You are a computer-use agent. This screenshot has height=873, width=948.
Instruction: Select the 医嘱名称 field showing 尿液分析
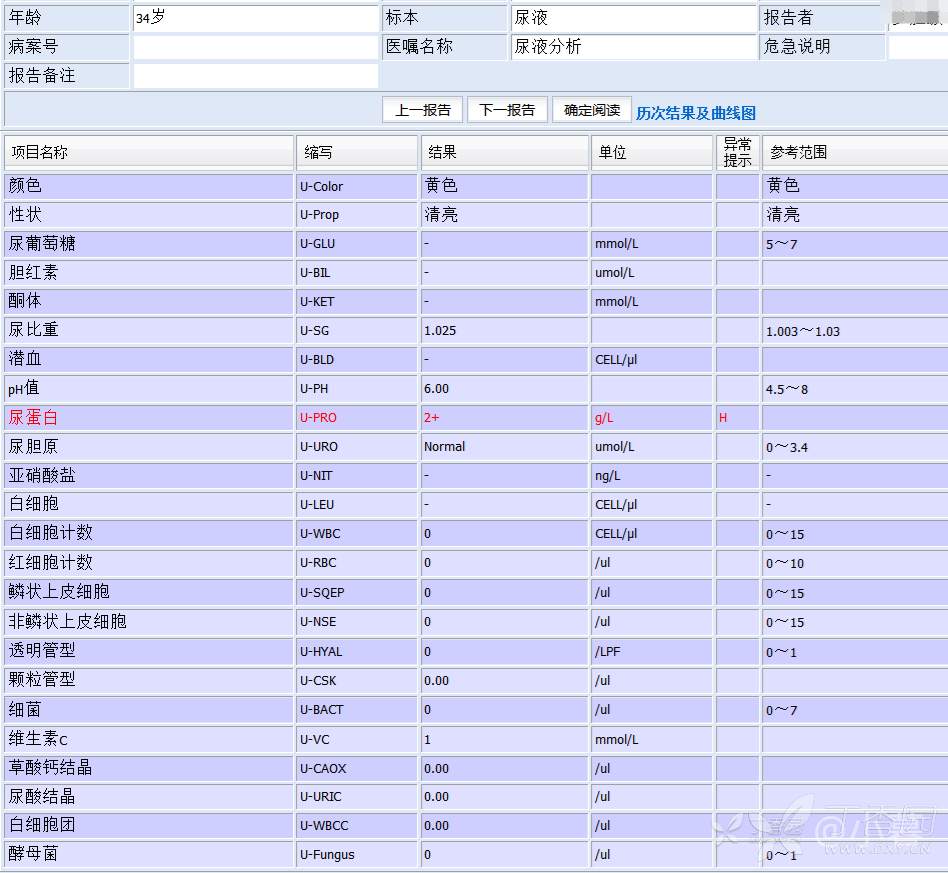633,47
